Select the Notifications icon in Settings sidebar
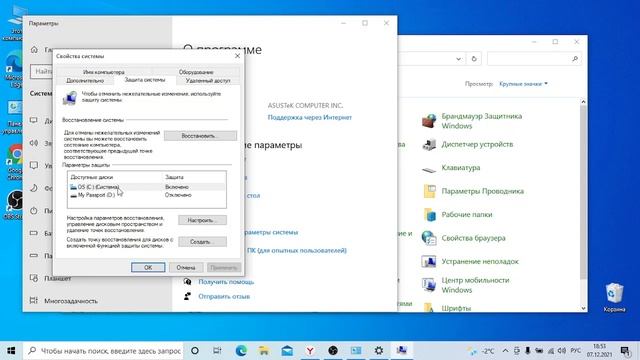The image size is (640, 360). coord(34,165)
